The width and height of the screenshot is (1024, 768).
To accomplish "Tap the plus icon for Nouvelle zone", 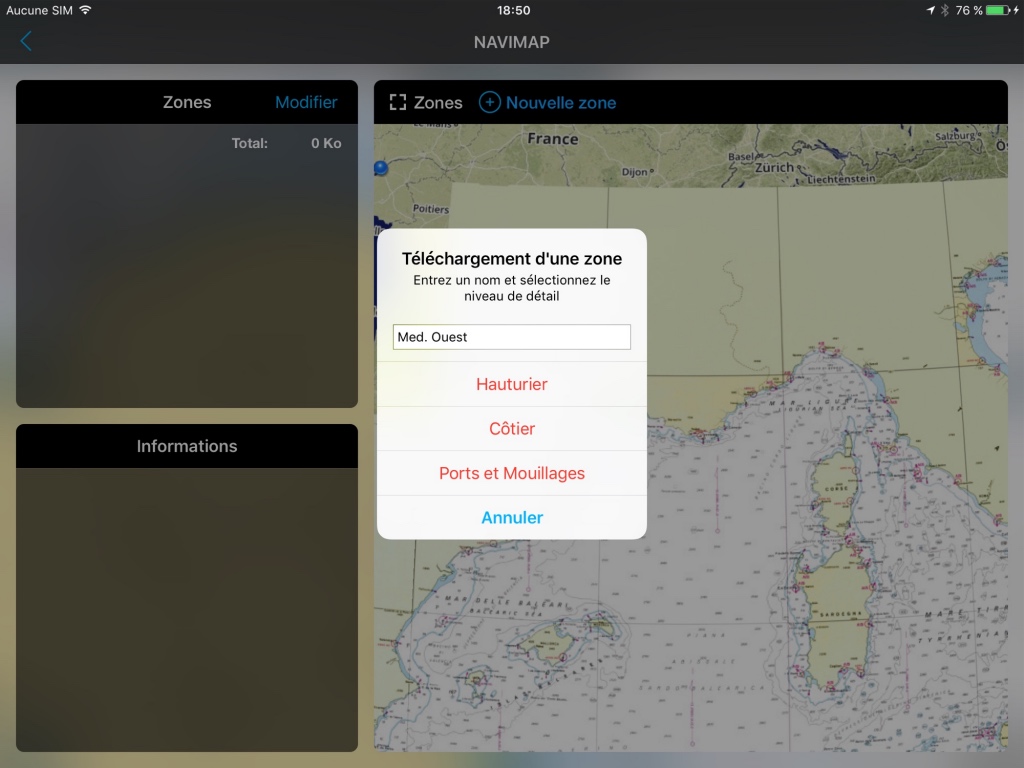I will tap(490, 103).
